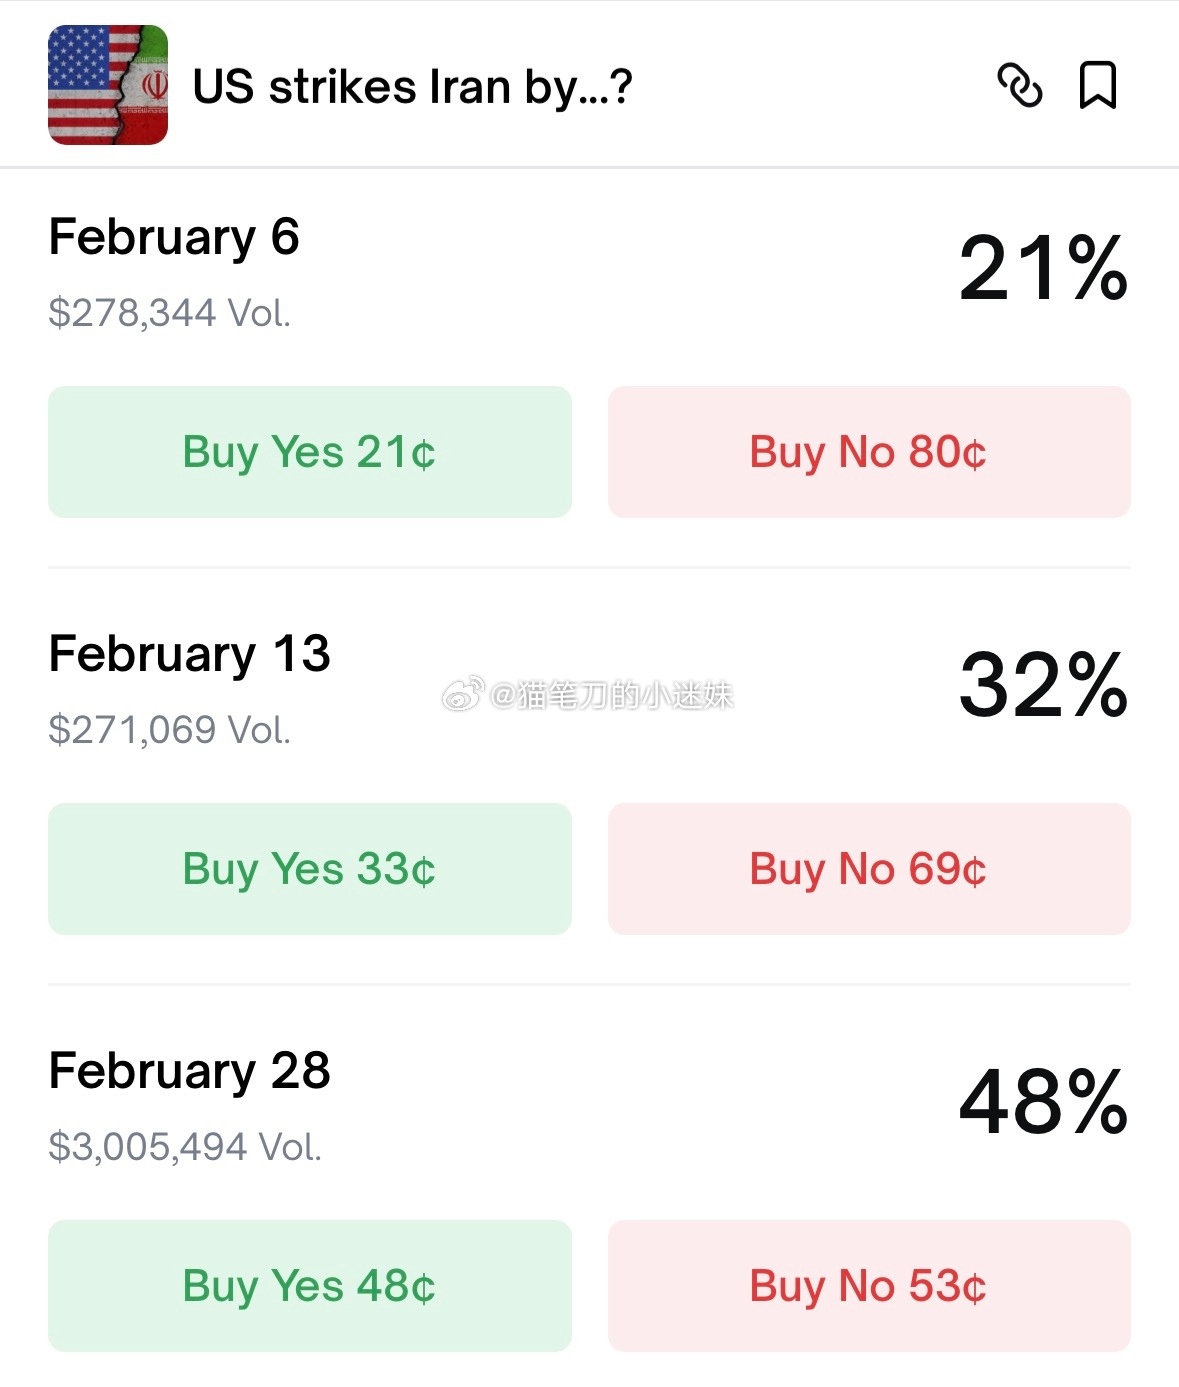
Task: Click the 48% probability for February 28
Action: click(1043, 1102)
